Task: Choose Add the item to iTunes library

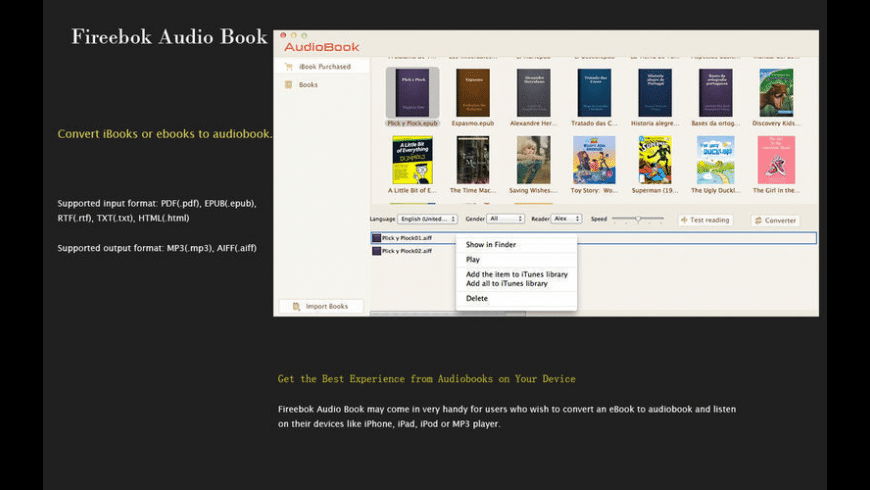Action: tap(517, 274)
